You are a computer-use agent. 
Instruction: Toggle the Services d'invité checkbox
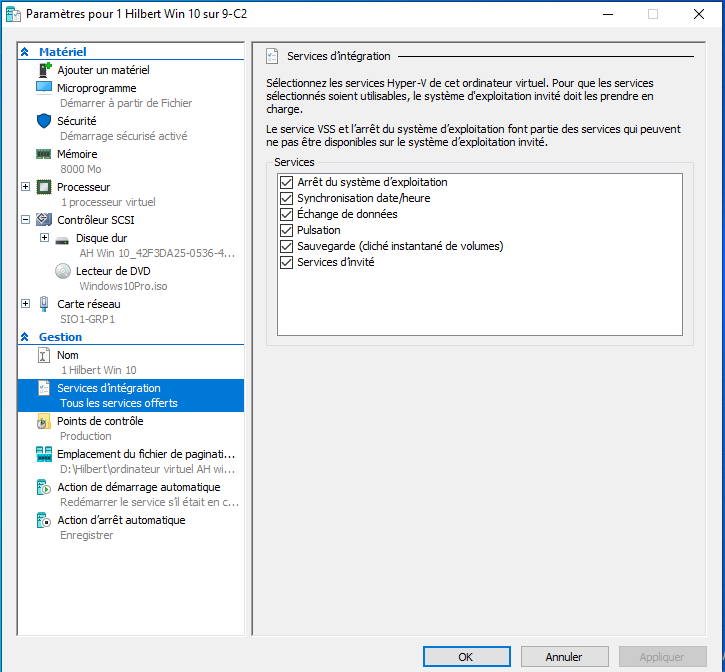(x=287, y=263)
